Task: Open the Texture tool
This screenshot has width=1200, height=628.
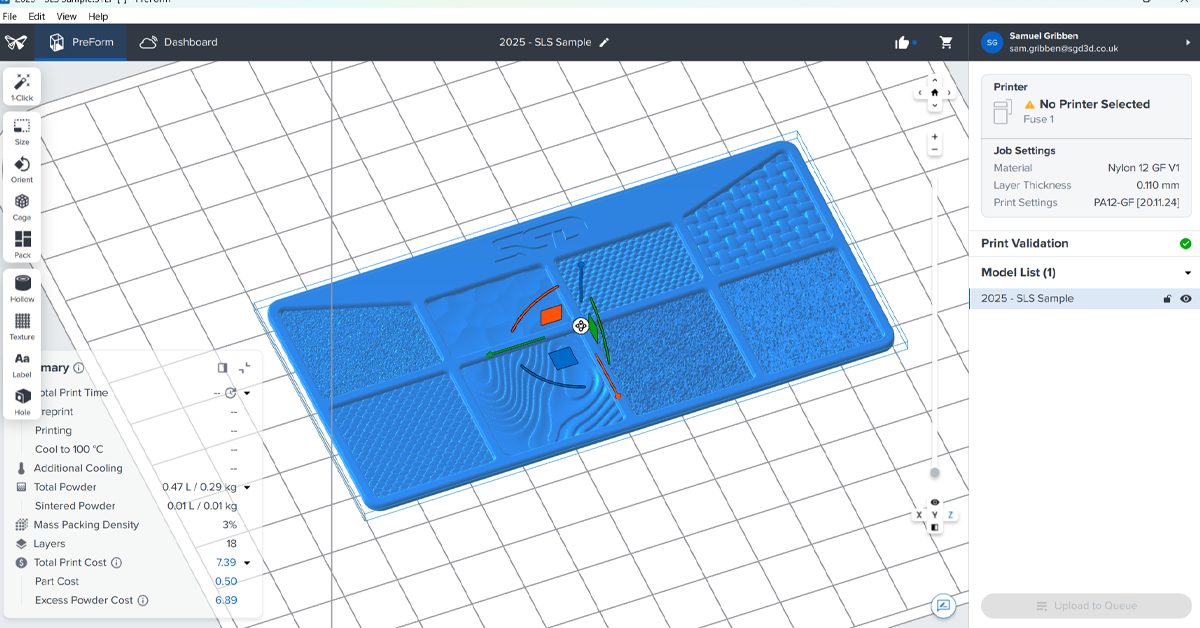Action: (x=22, y=325)
